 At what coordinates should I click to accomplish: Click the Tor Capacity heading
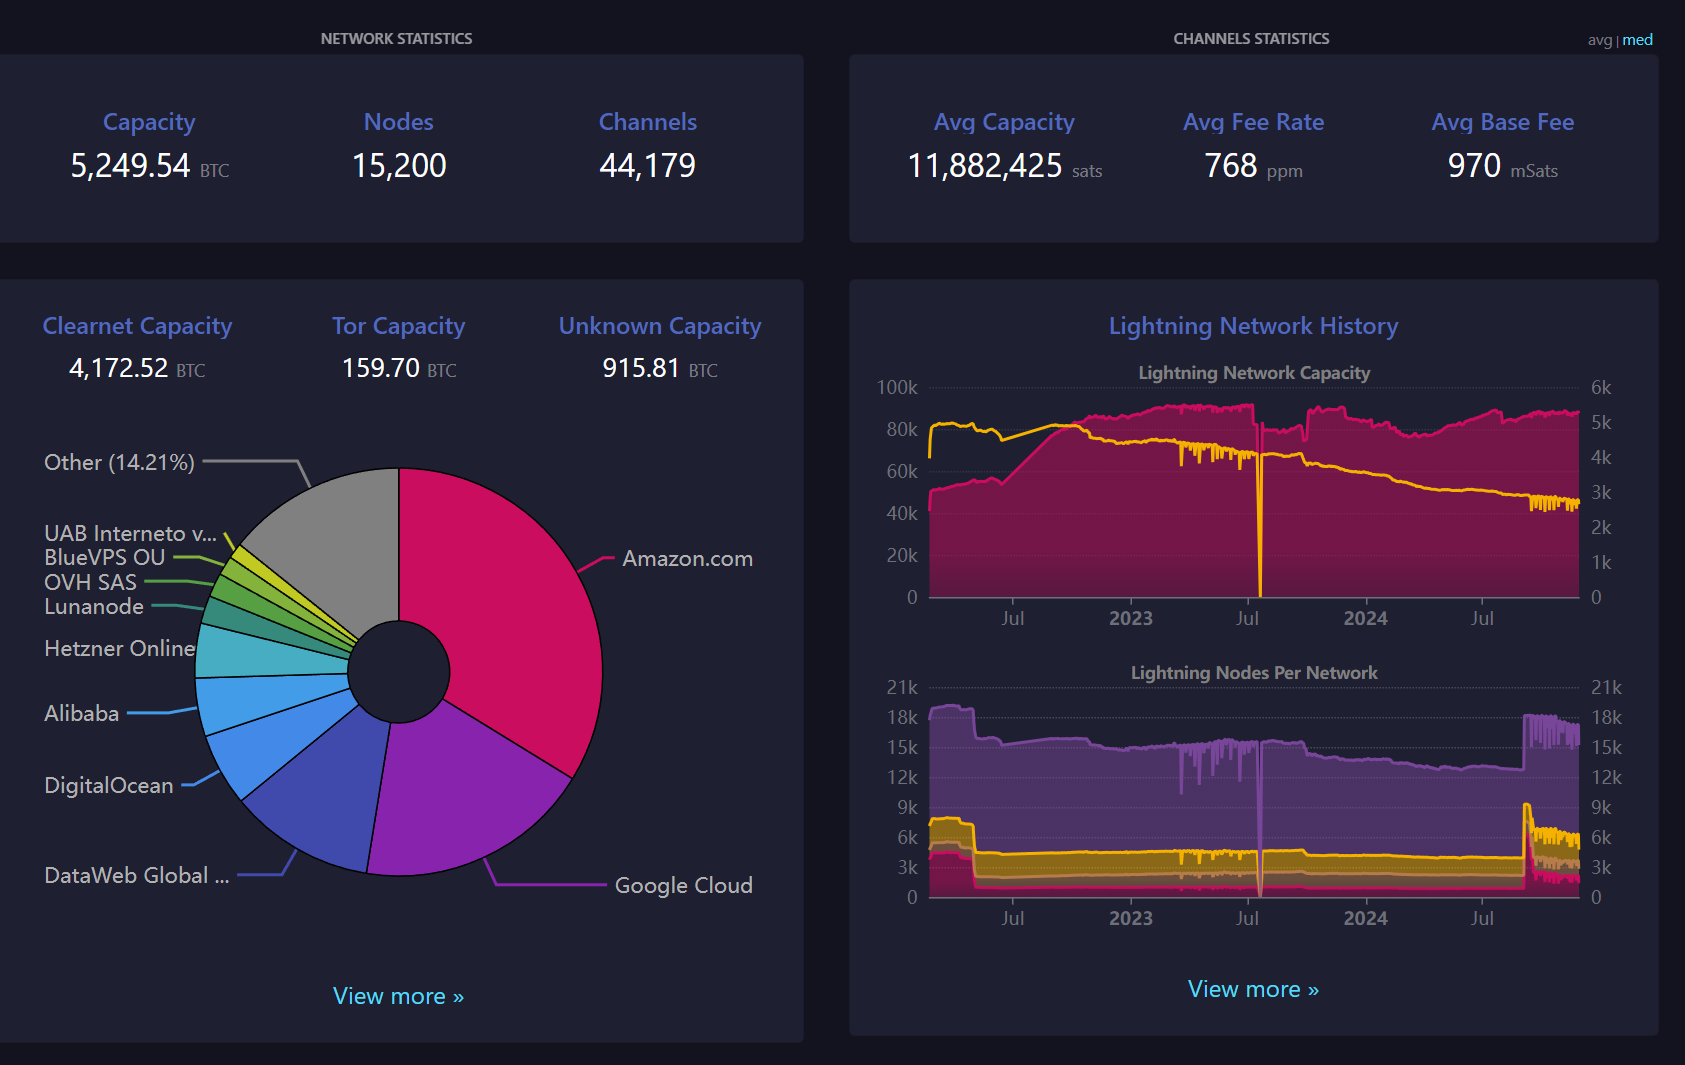(398, 326)
